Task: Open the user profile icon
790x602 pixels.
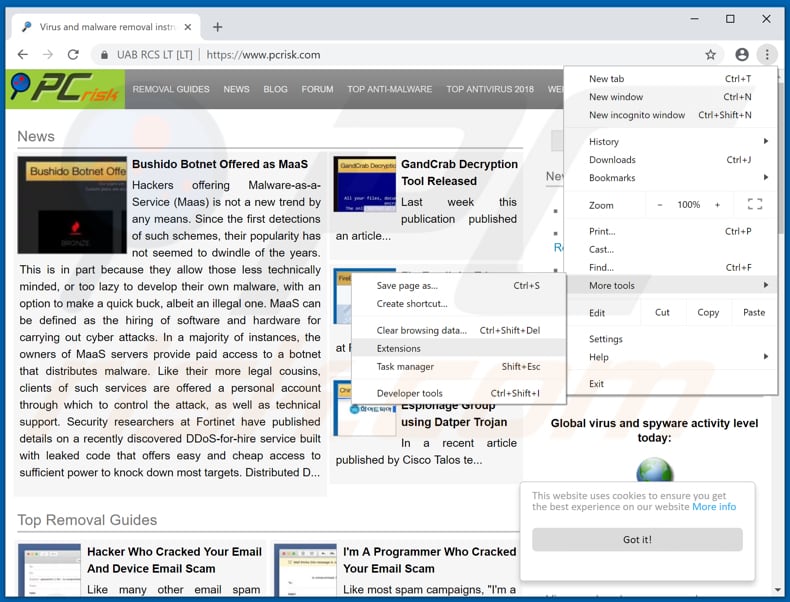Action: (742, 54)
